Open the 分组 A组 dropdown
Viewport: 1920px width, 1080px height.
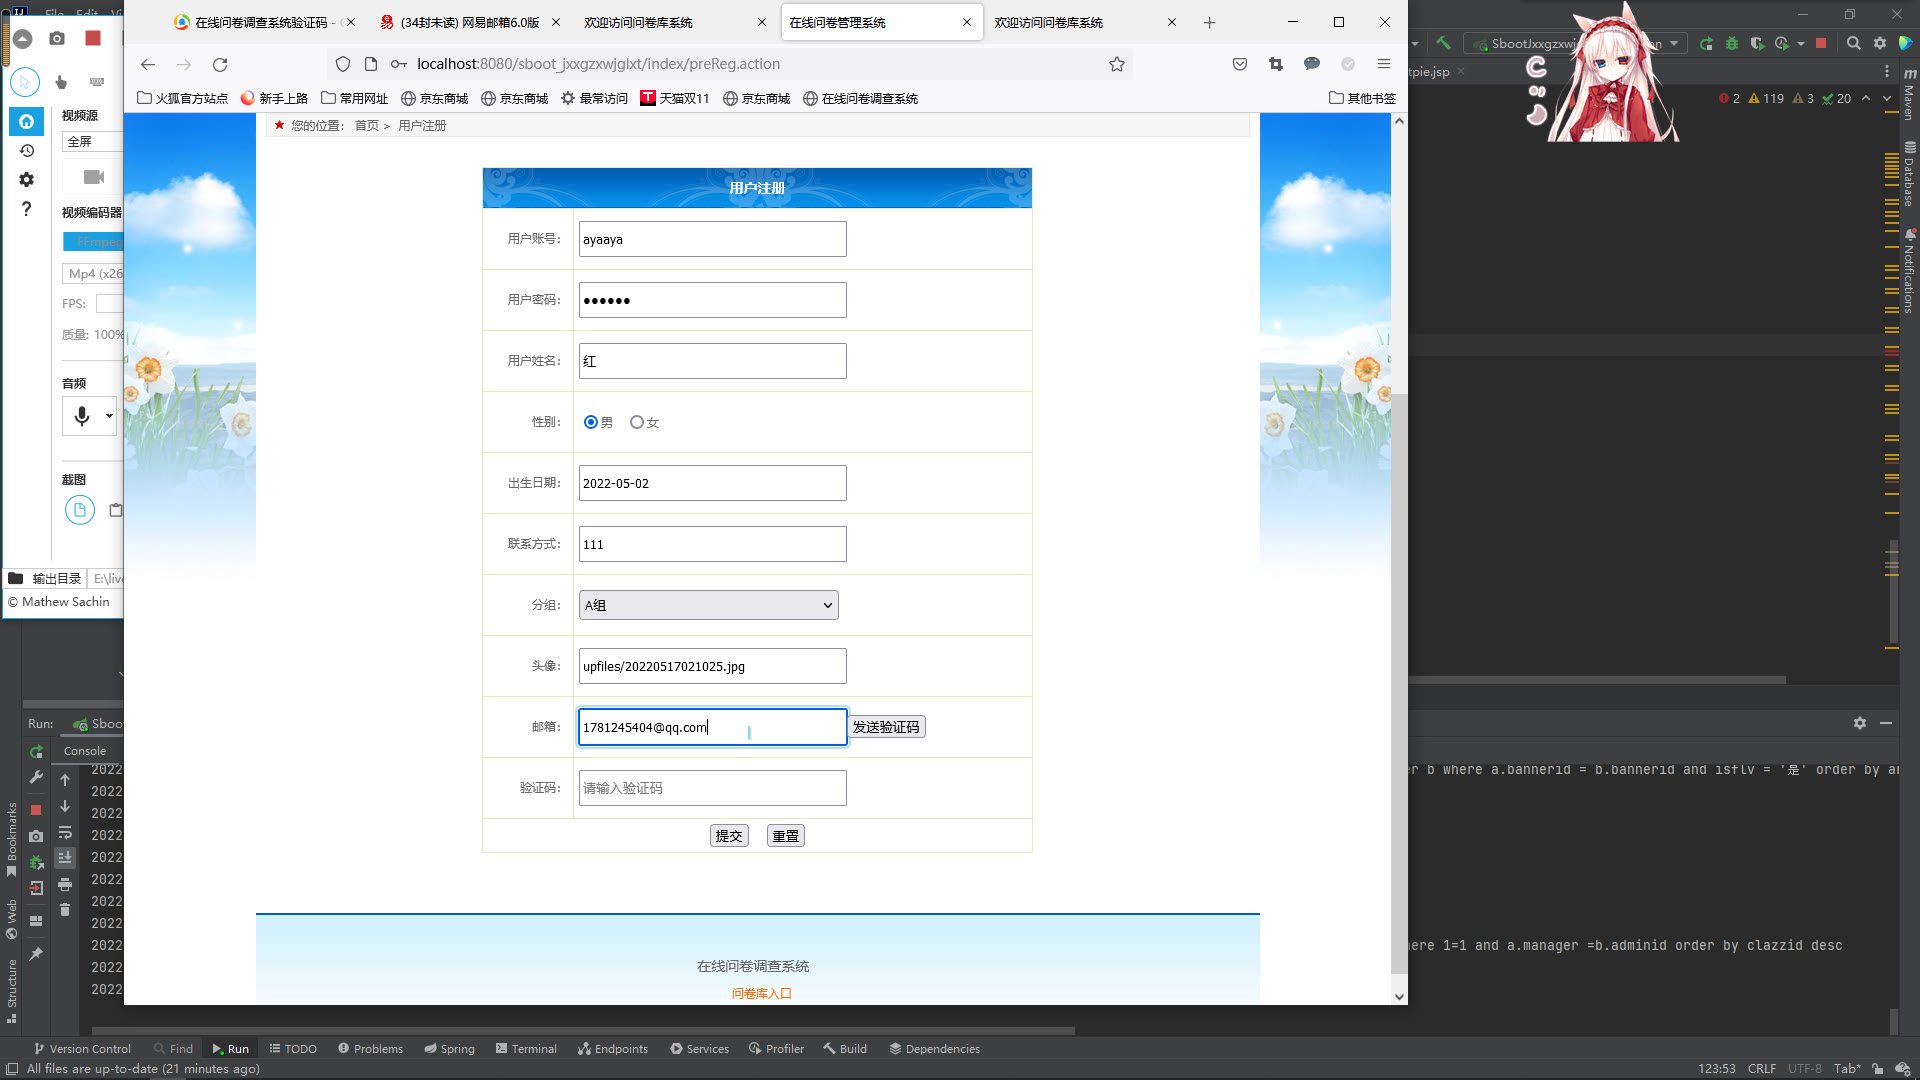click(708, 605)
